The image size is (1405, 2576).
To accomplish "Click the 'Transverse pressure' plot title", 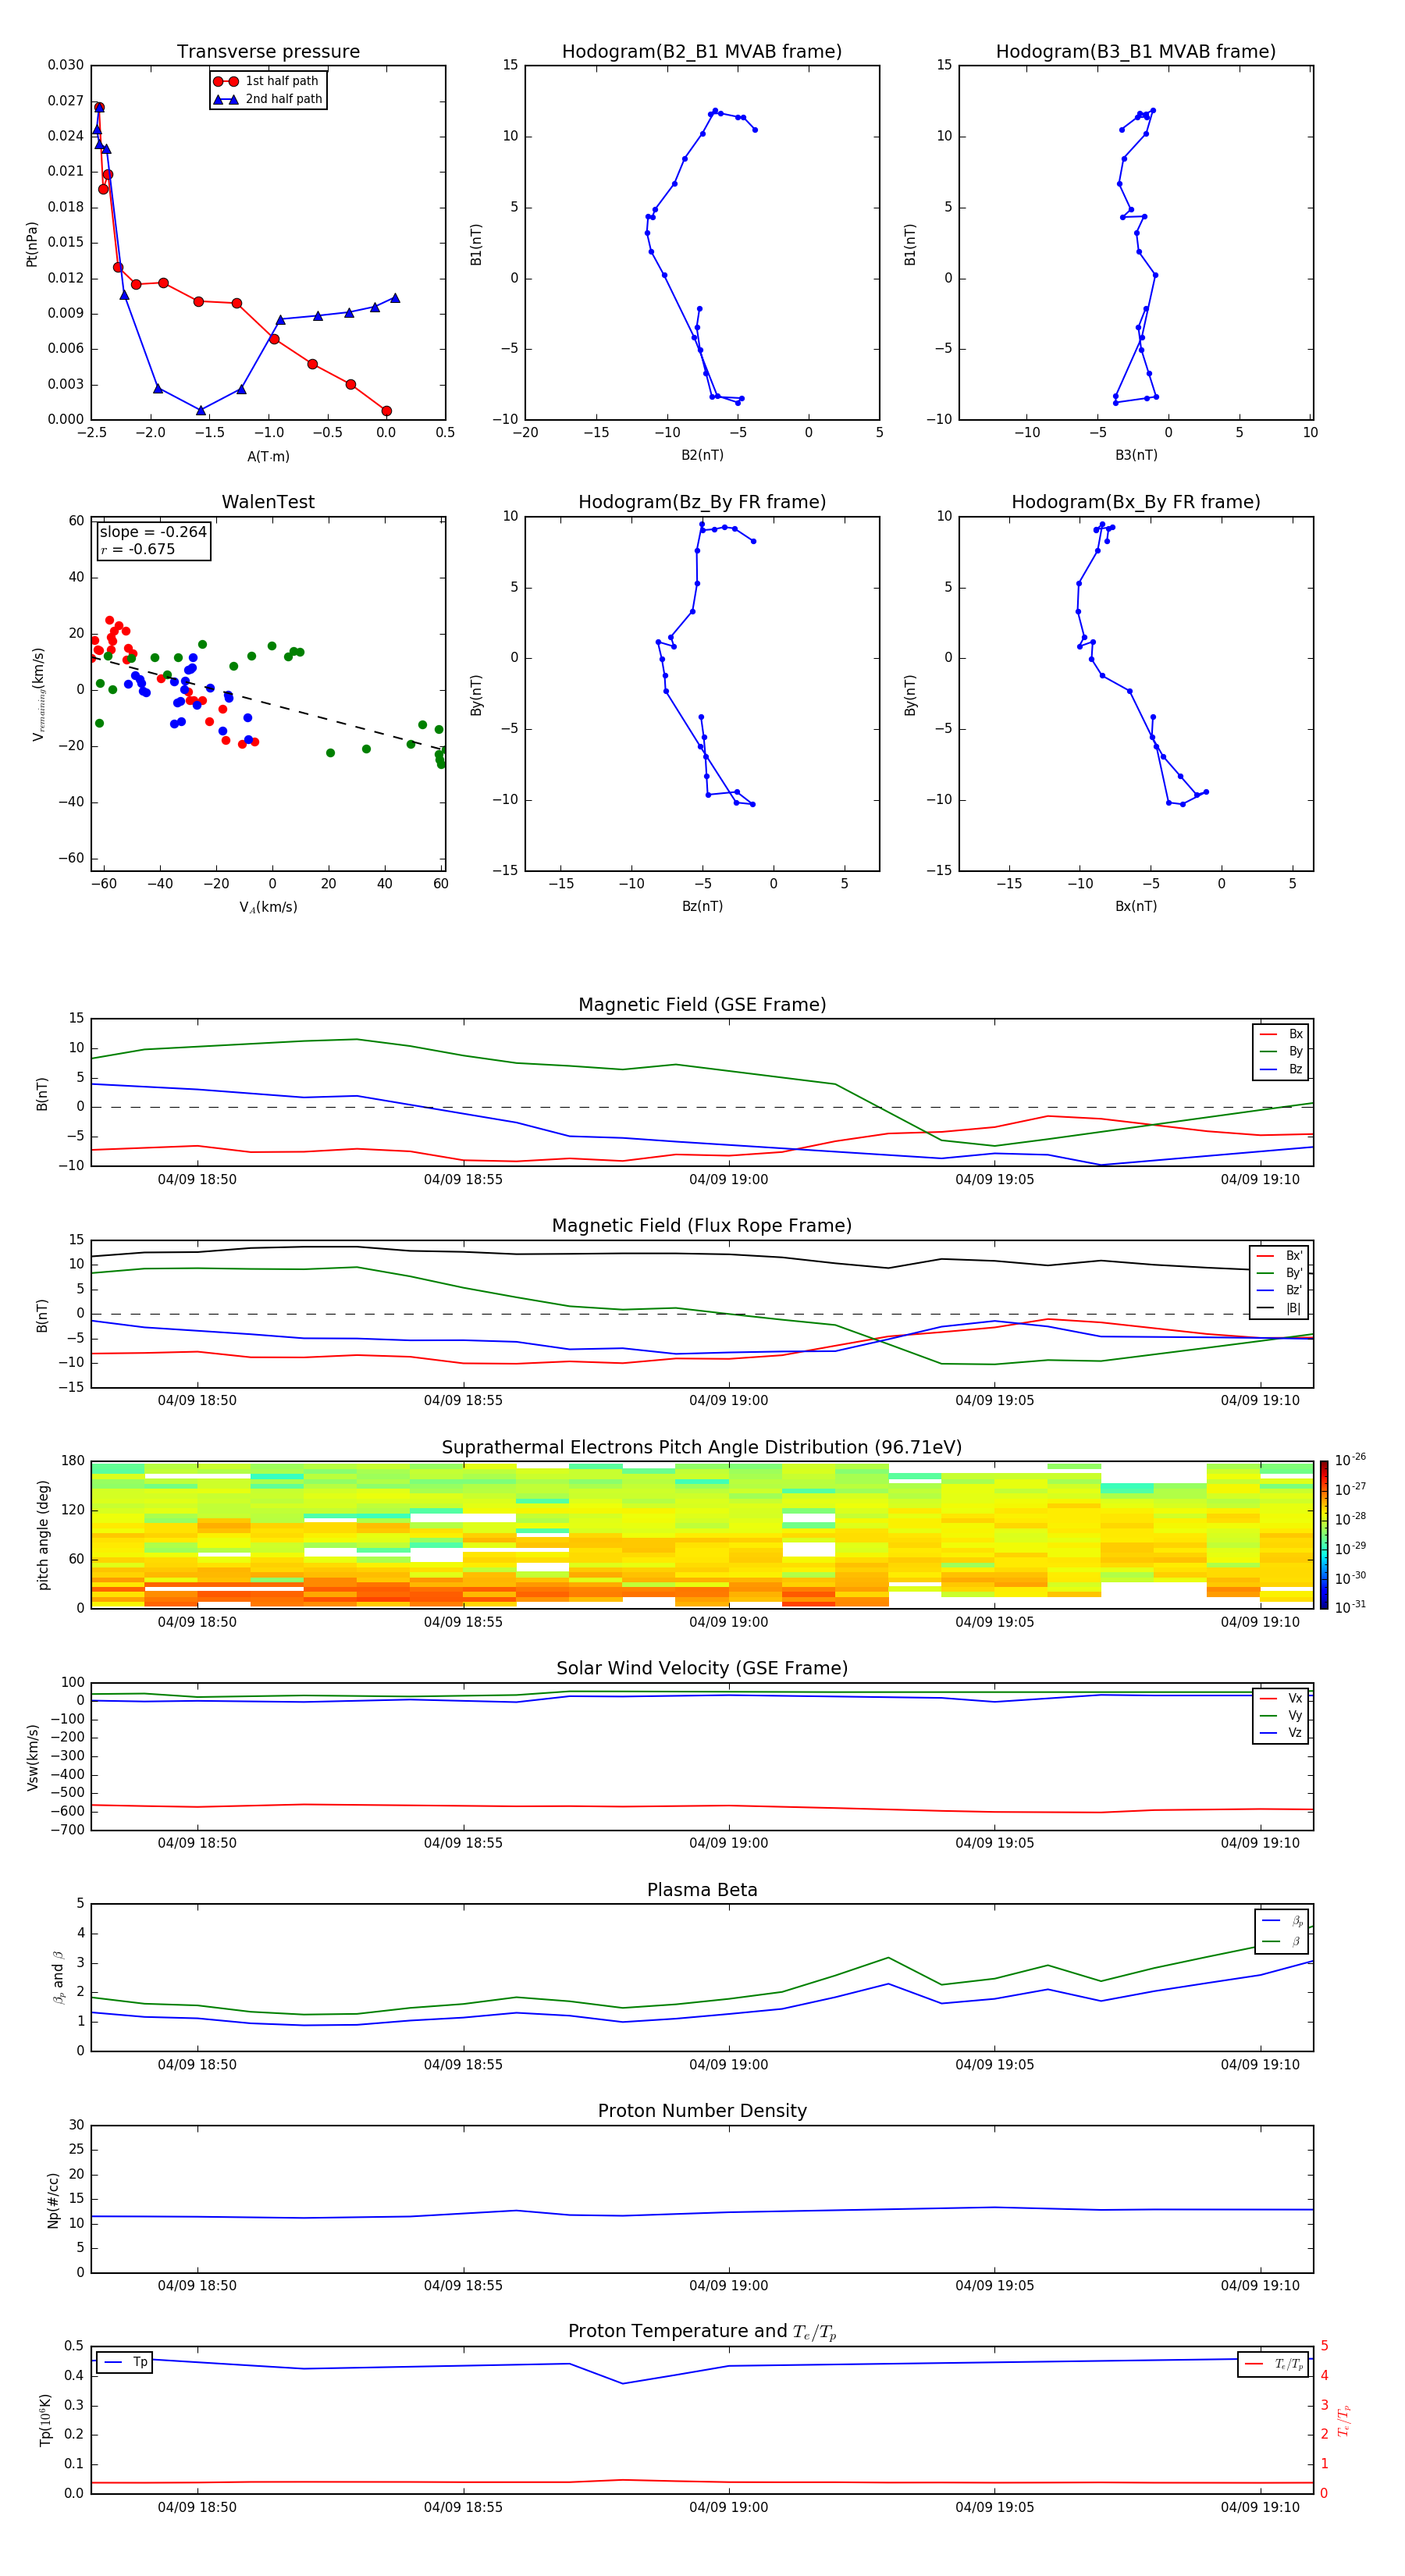I will point(268,52).
